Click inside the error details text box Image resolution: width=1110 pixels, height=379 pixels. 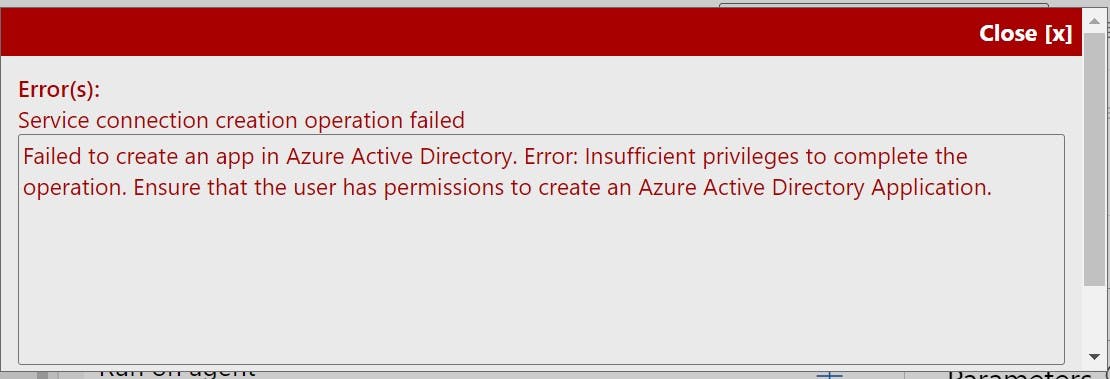[x=541, y=249]
